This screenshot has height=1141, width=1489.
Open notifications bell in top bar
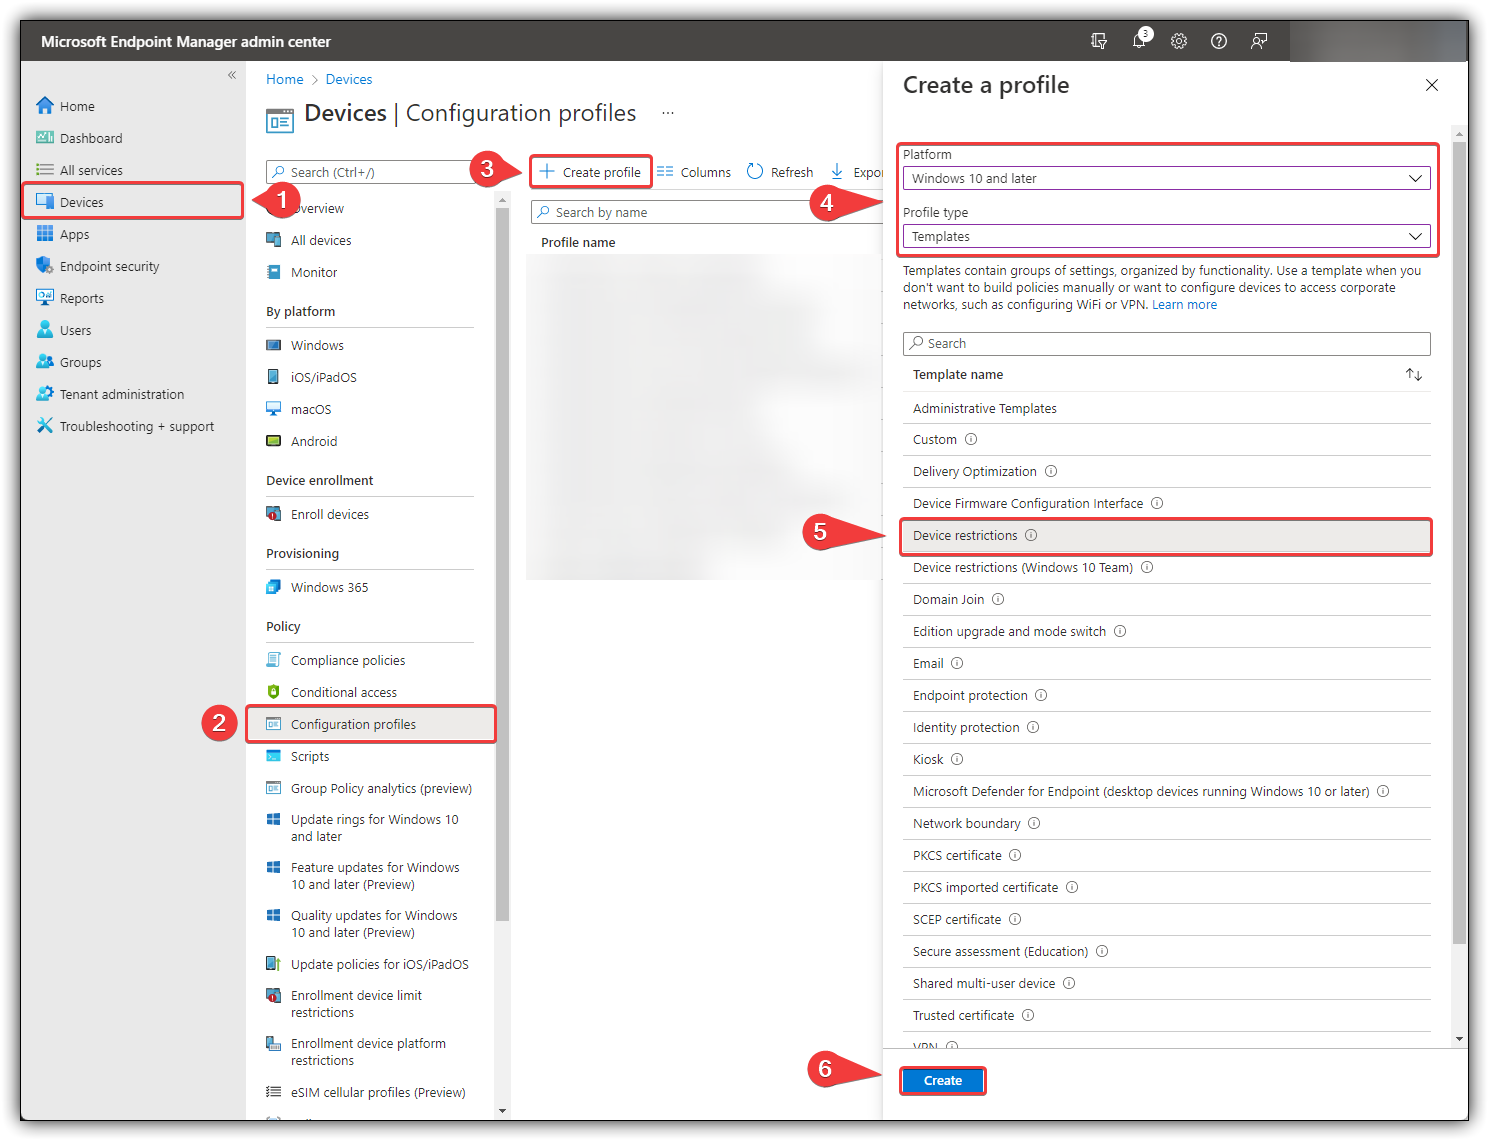click(x=1140, y=40)
